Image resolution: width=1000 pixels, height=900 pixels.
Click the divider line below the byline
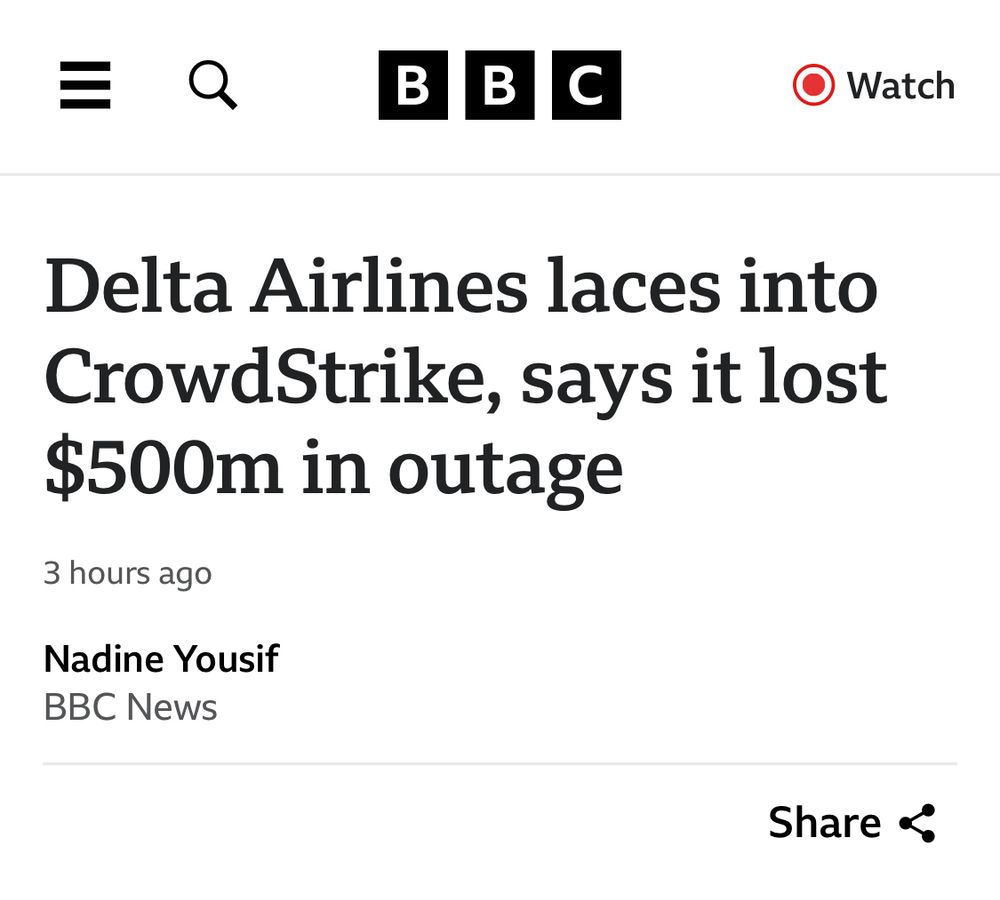(500, 764)
